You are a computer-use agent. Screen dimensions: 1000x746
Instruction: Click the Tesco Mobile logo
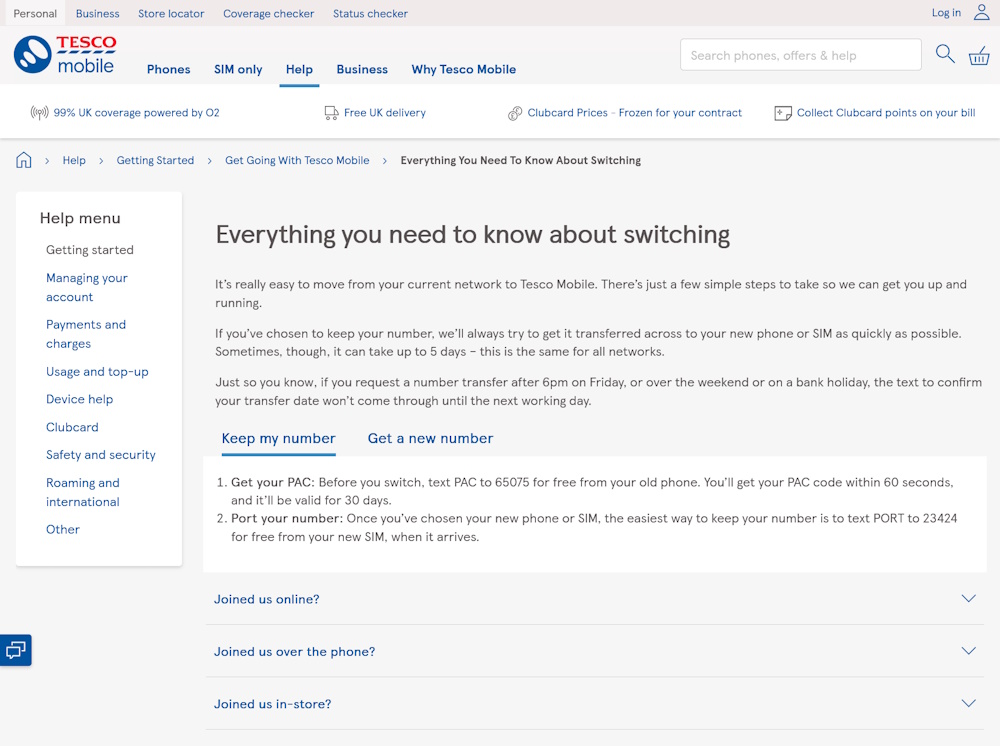[x=65, y=55]
